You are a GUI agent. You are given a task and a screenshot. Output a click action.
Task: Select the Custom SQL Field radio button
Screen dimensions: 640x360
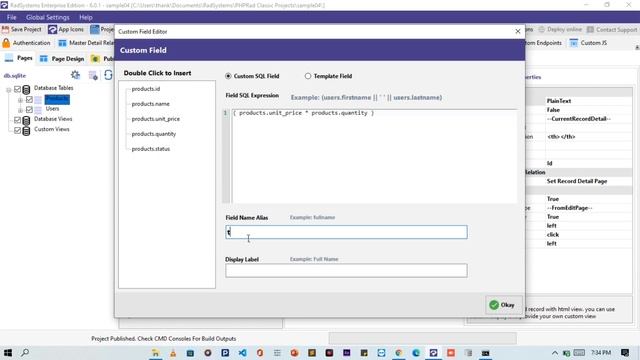click(228, 76)
